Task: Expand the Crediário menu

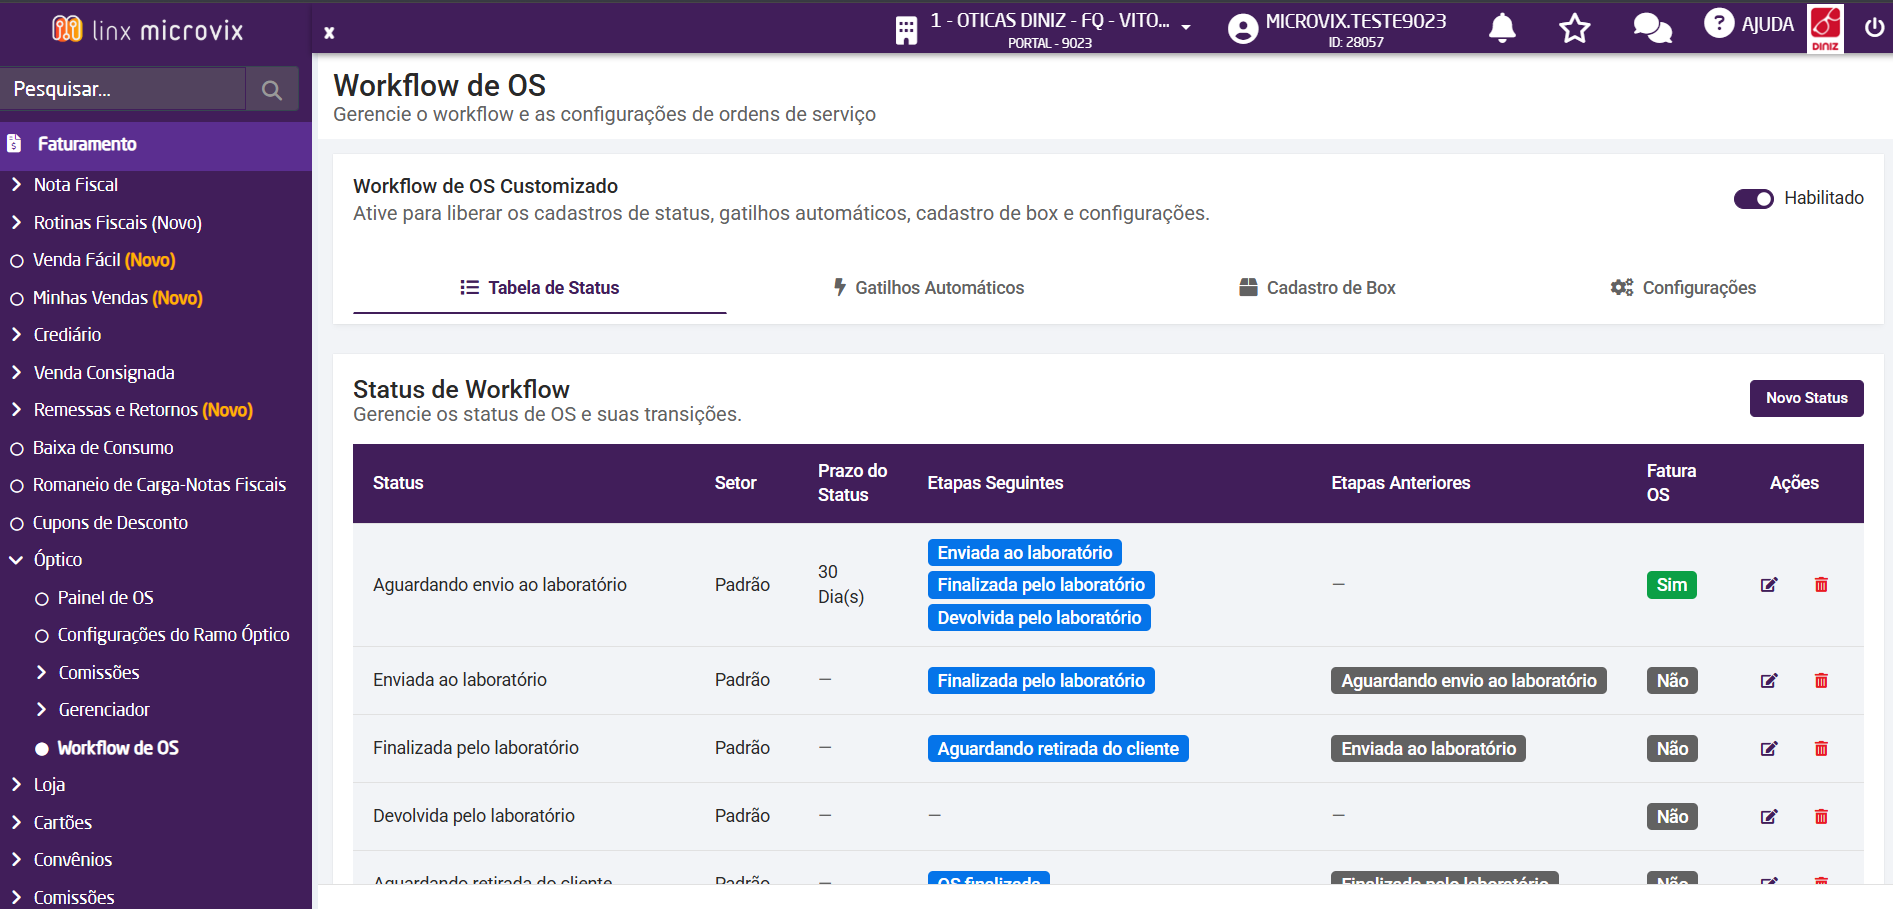Action: click(x=16, y=334)
